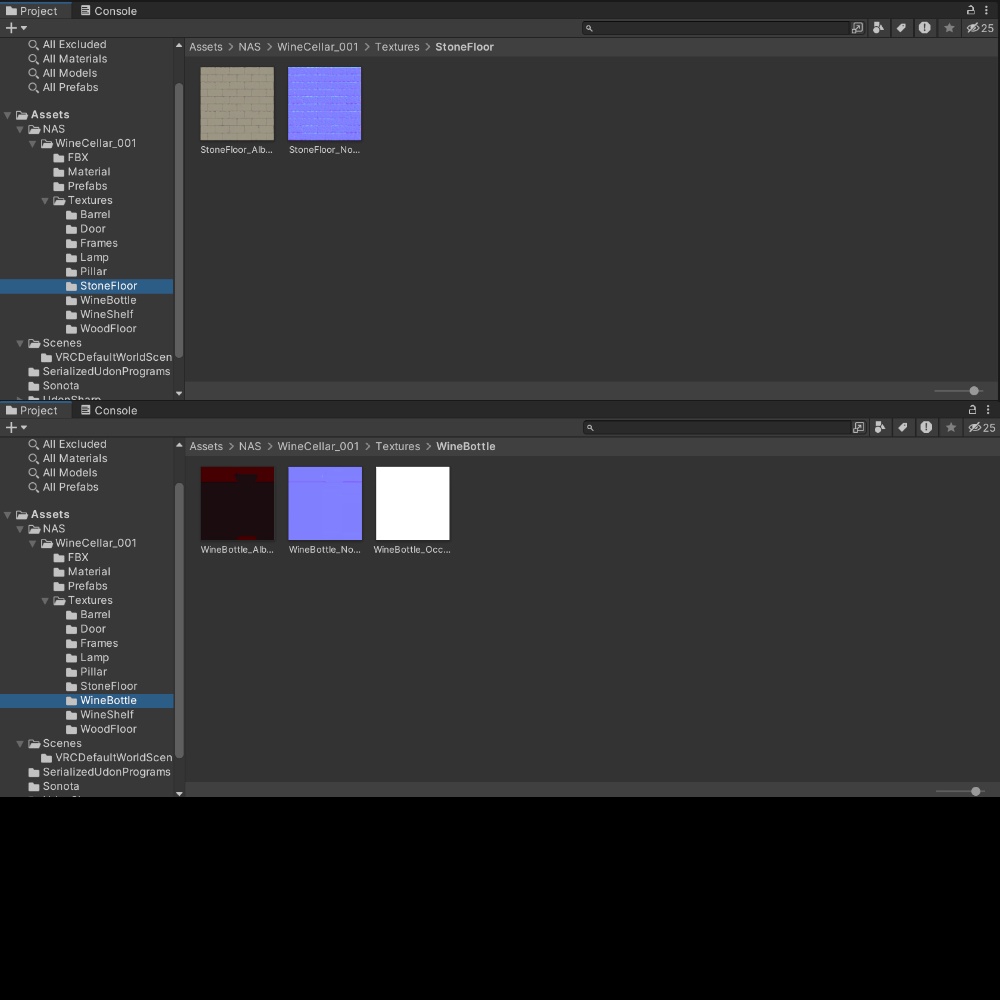Select WineBottle_Normal texture thumbnail

tap(325, 503)
